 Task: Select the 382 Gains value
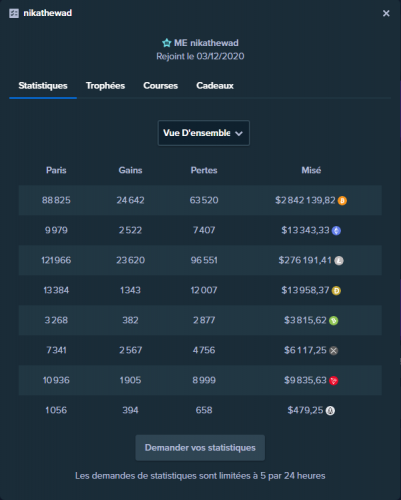pyautogui.click(x=130, y=320)
